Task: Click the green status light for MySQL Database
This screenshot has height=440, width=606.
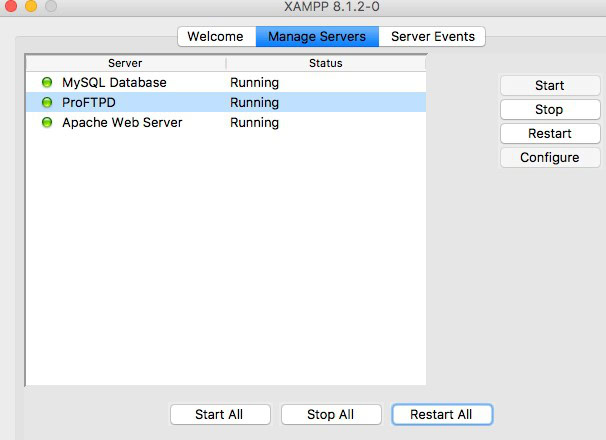Action: click(47, 82)
